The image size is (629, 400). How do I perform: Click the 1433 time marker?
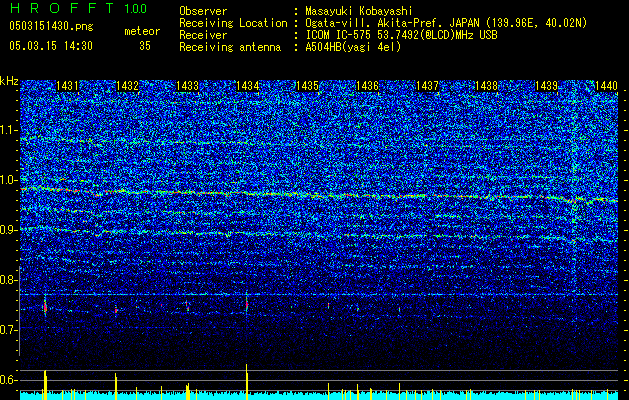(x=187, y=86)
